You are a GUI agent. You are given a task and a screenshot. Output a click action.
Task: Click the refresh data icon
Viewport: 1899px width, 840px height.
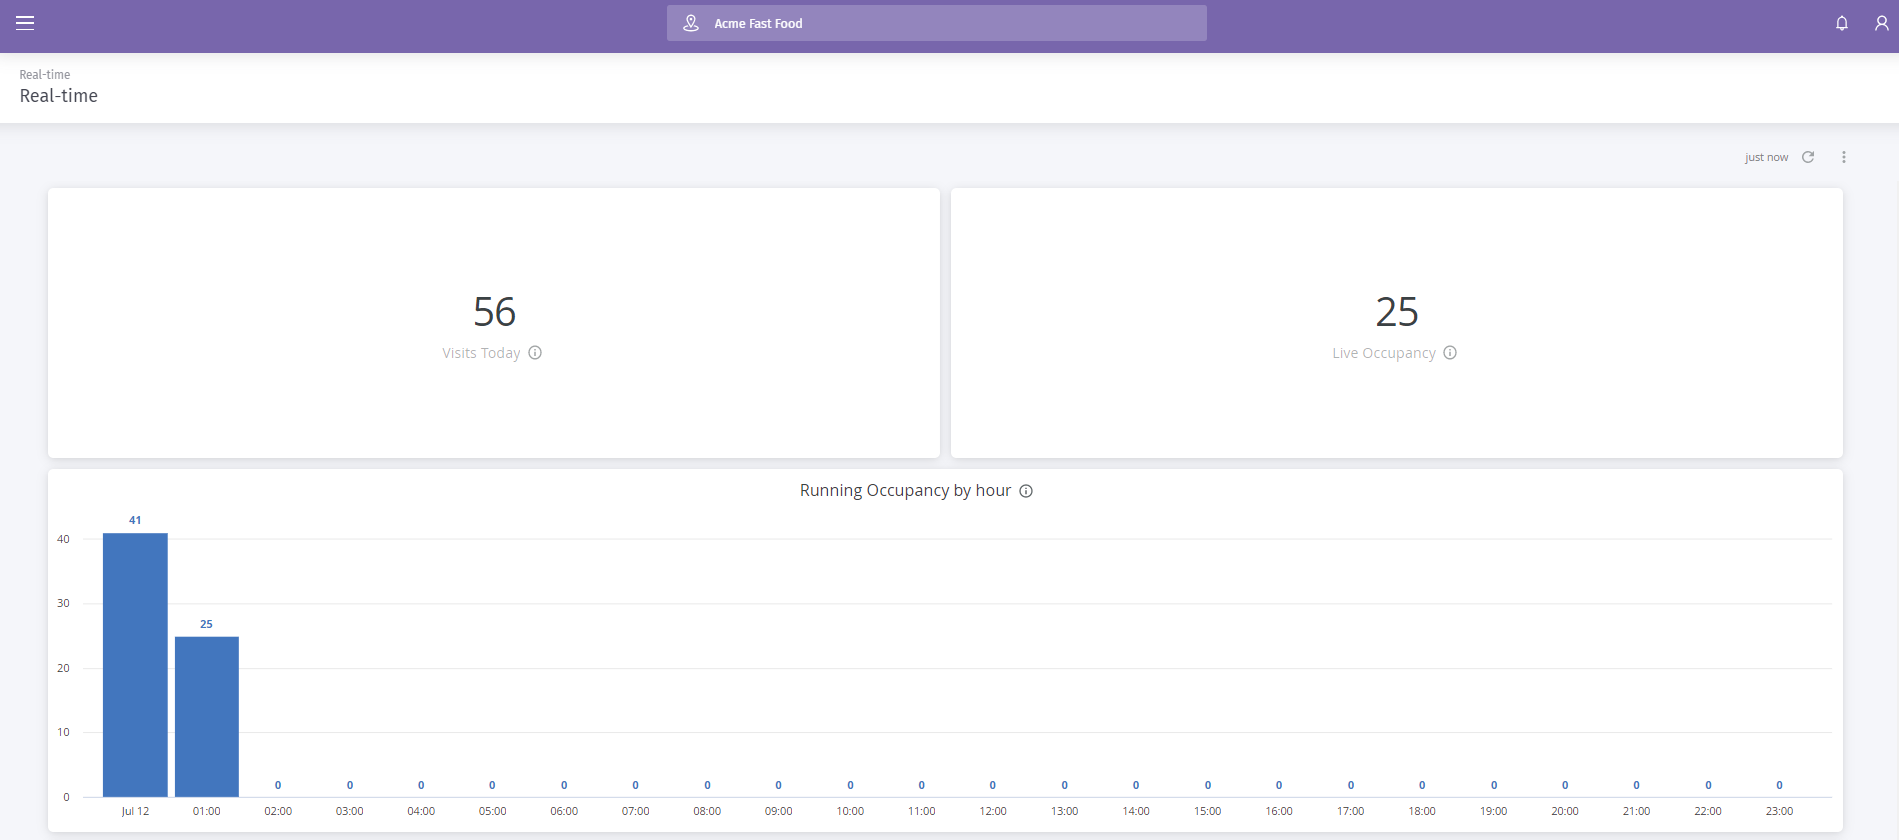[x=1808, y=157]
